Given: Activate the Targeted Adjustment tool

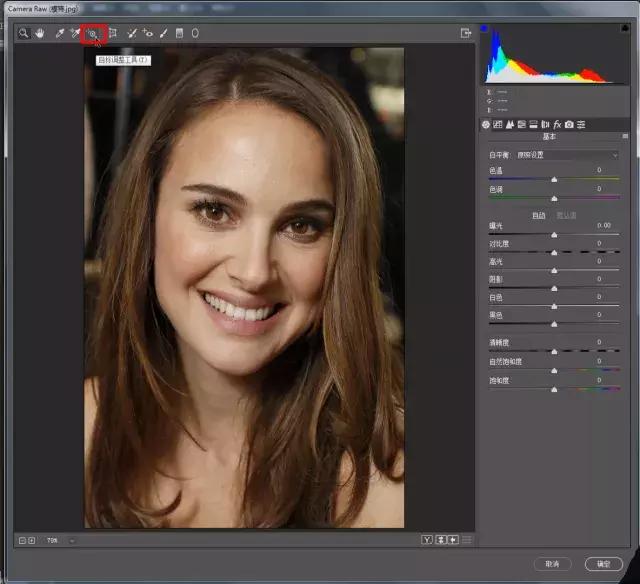Looking at the screenshot, I should point(93,33).
